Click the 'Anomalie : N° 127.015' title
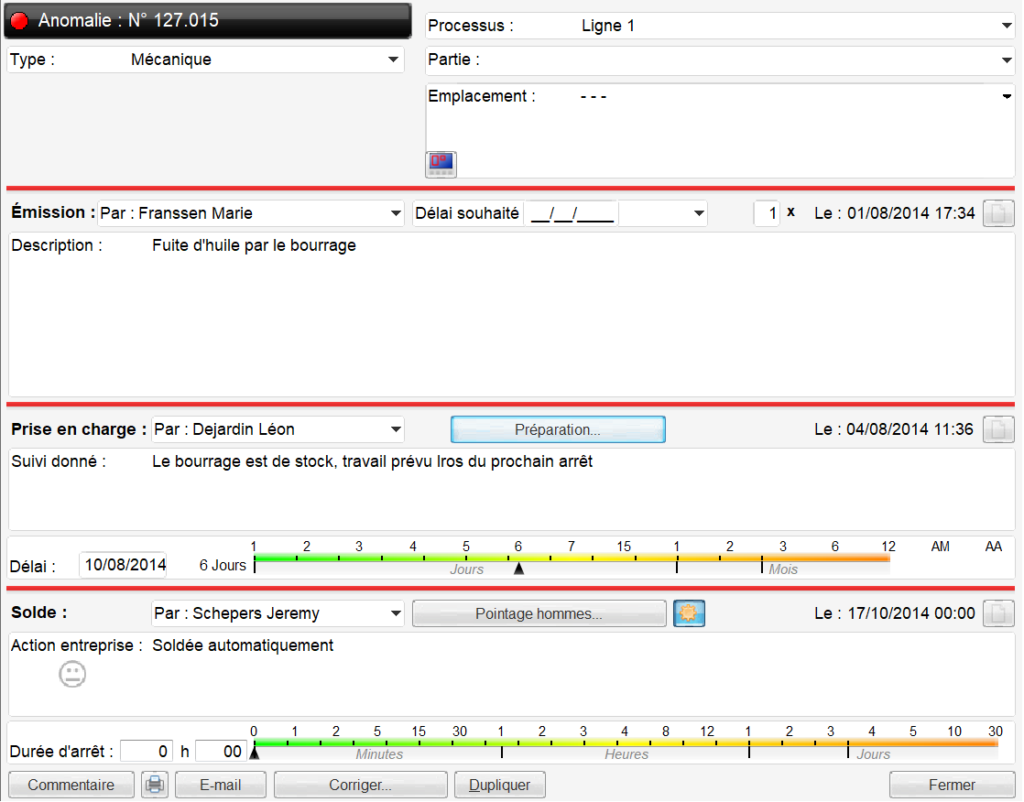 point(128,20)
